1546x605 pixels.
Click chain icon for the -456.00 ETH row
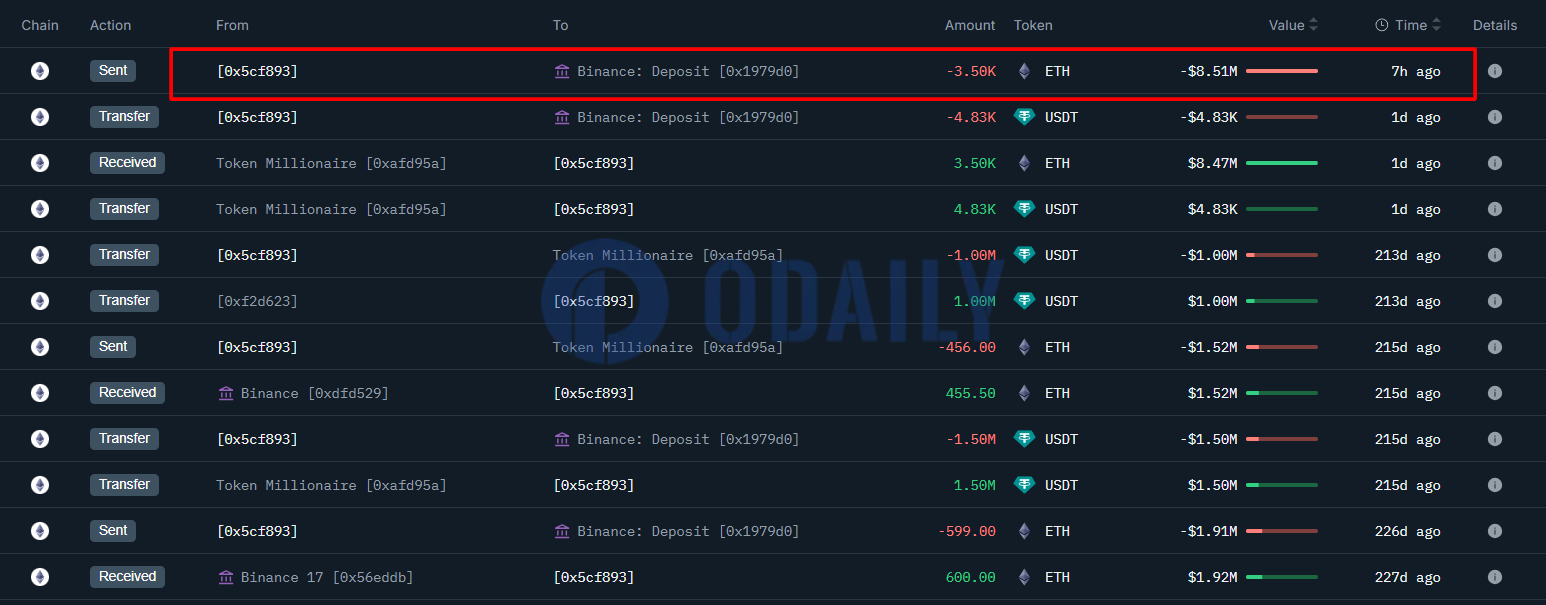tap(40, 347)
